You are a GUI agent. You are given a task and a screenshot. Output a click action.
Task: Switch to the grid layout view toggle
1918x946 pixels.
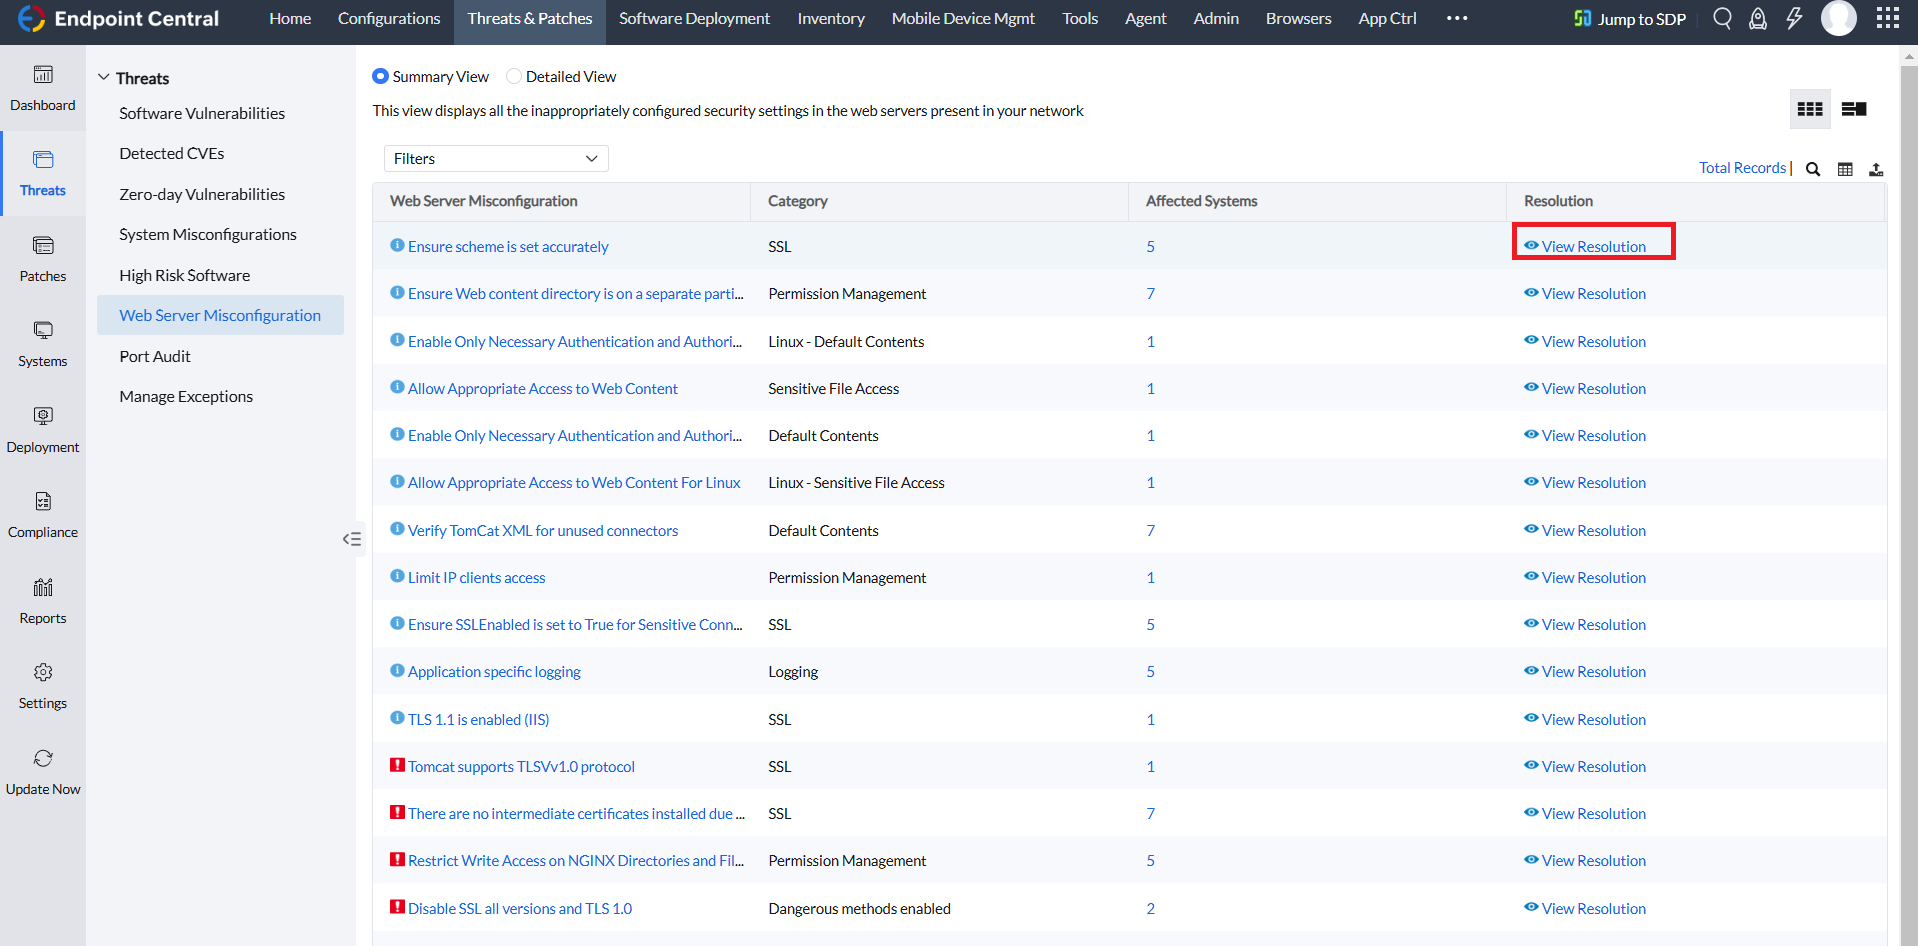point(1810,109)
